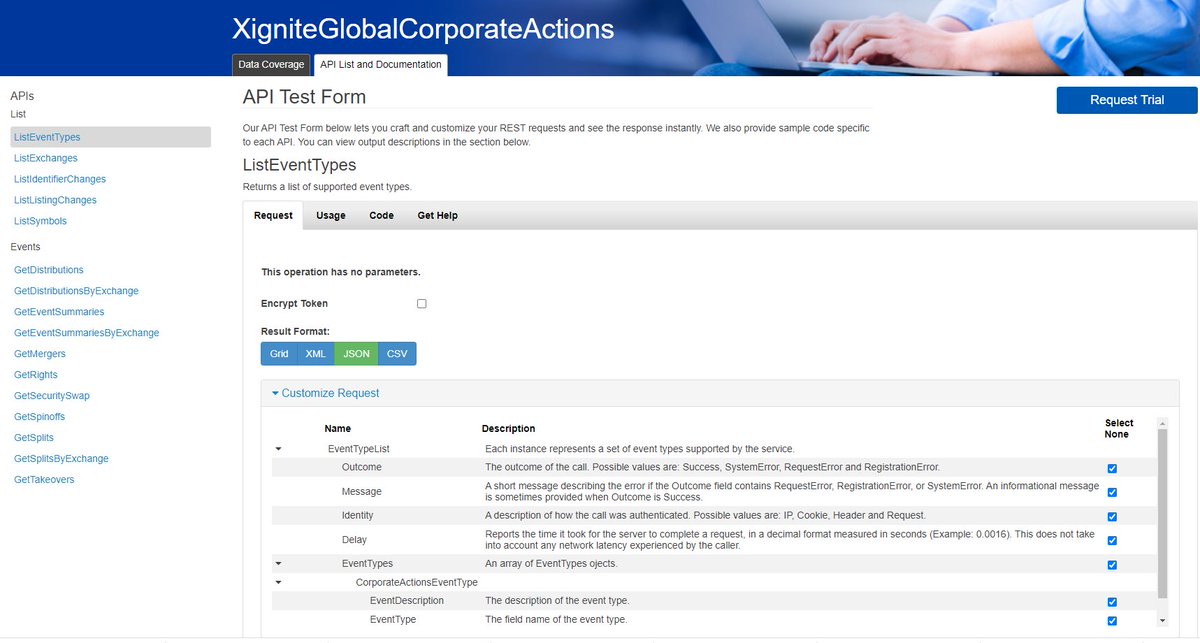Click the field list scroll-down arrow
The width and height of the screenshot is (1200, 643).
click(1161, 620)
